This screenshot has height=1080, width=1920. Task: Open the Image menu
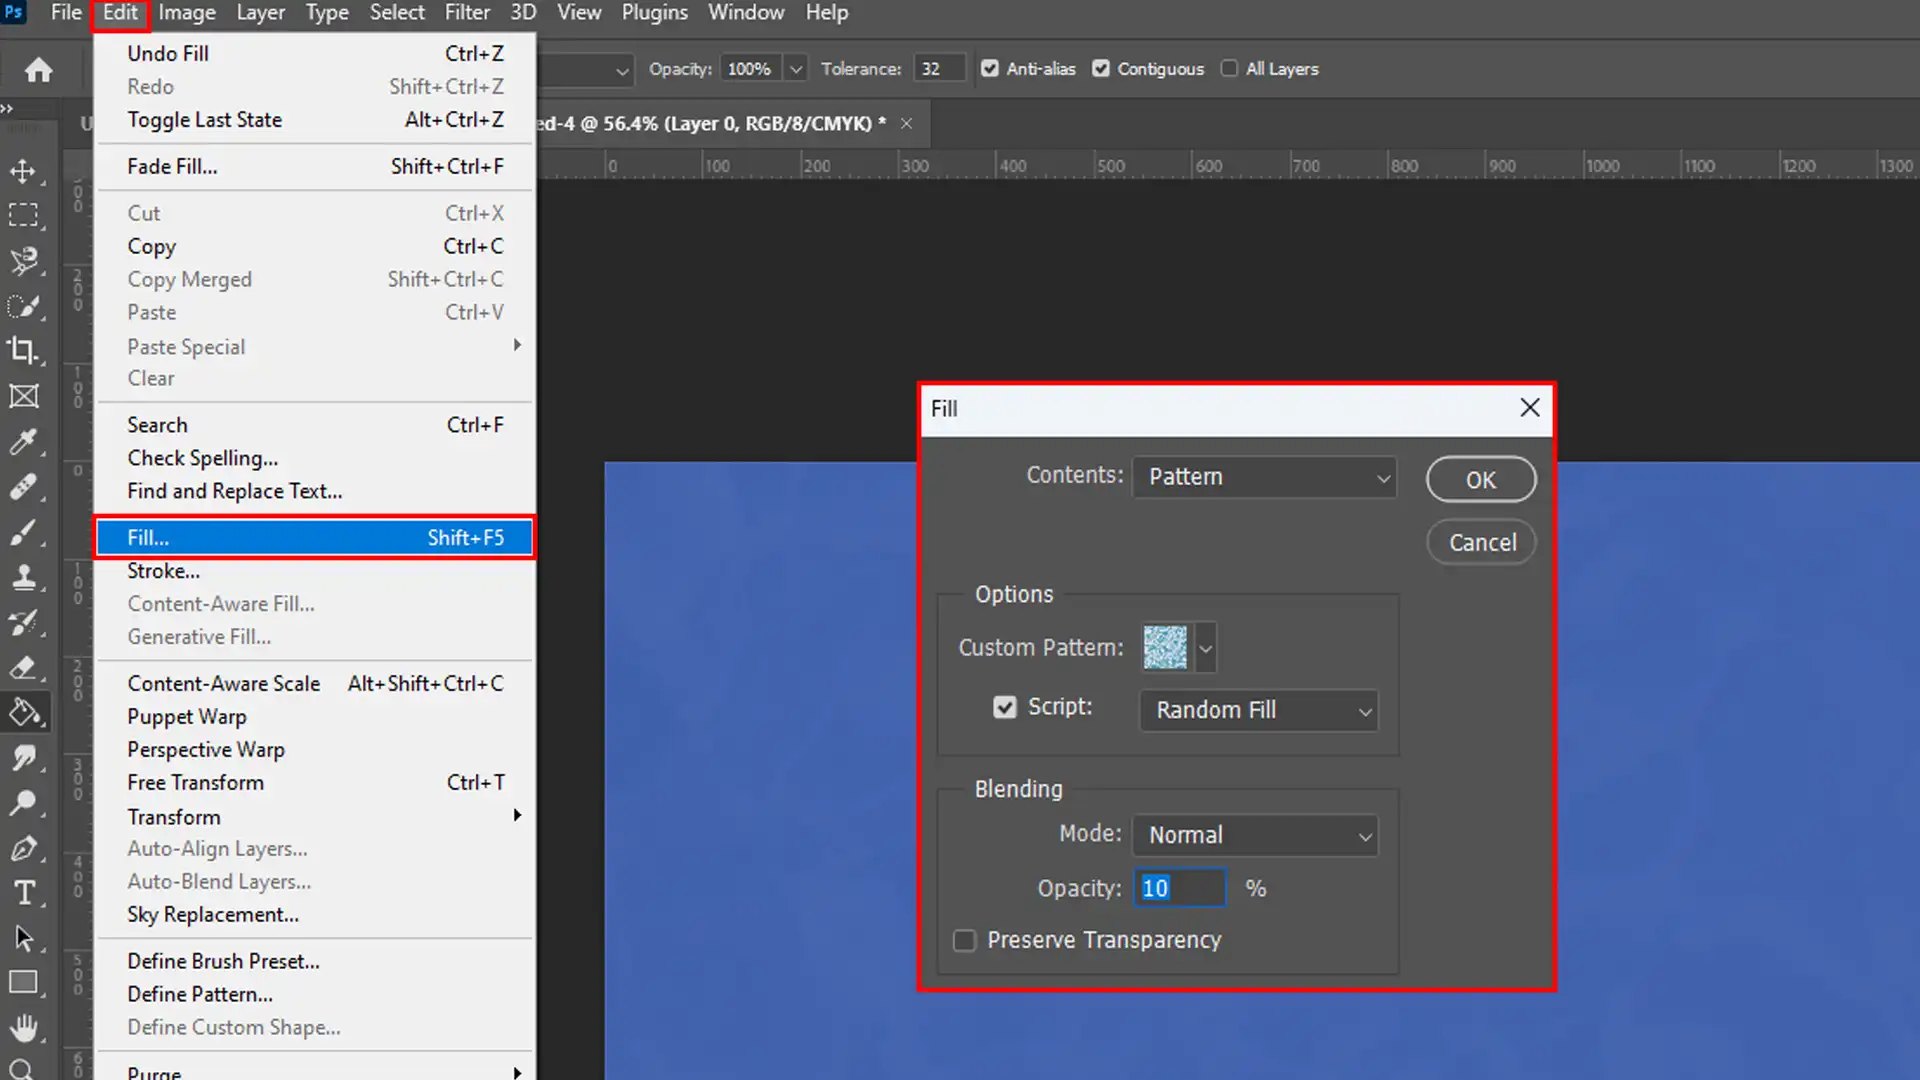[x=187, y=13]
